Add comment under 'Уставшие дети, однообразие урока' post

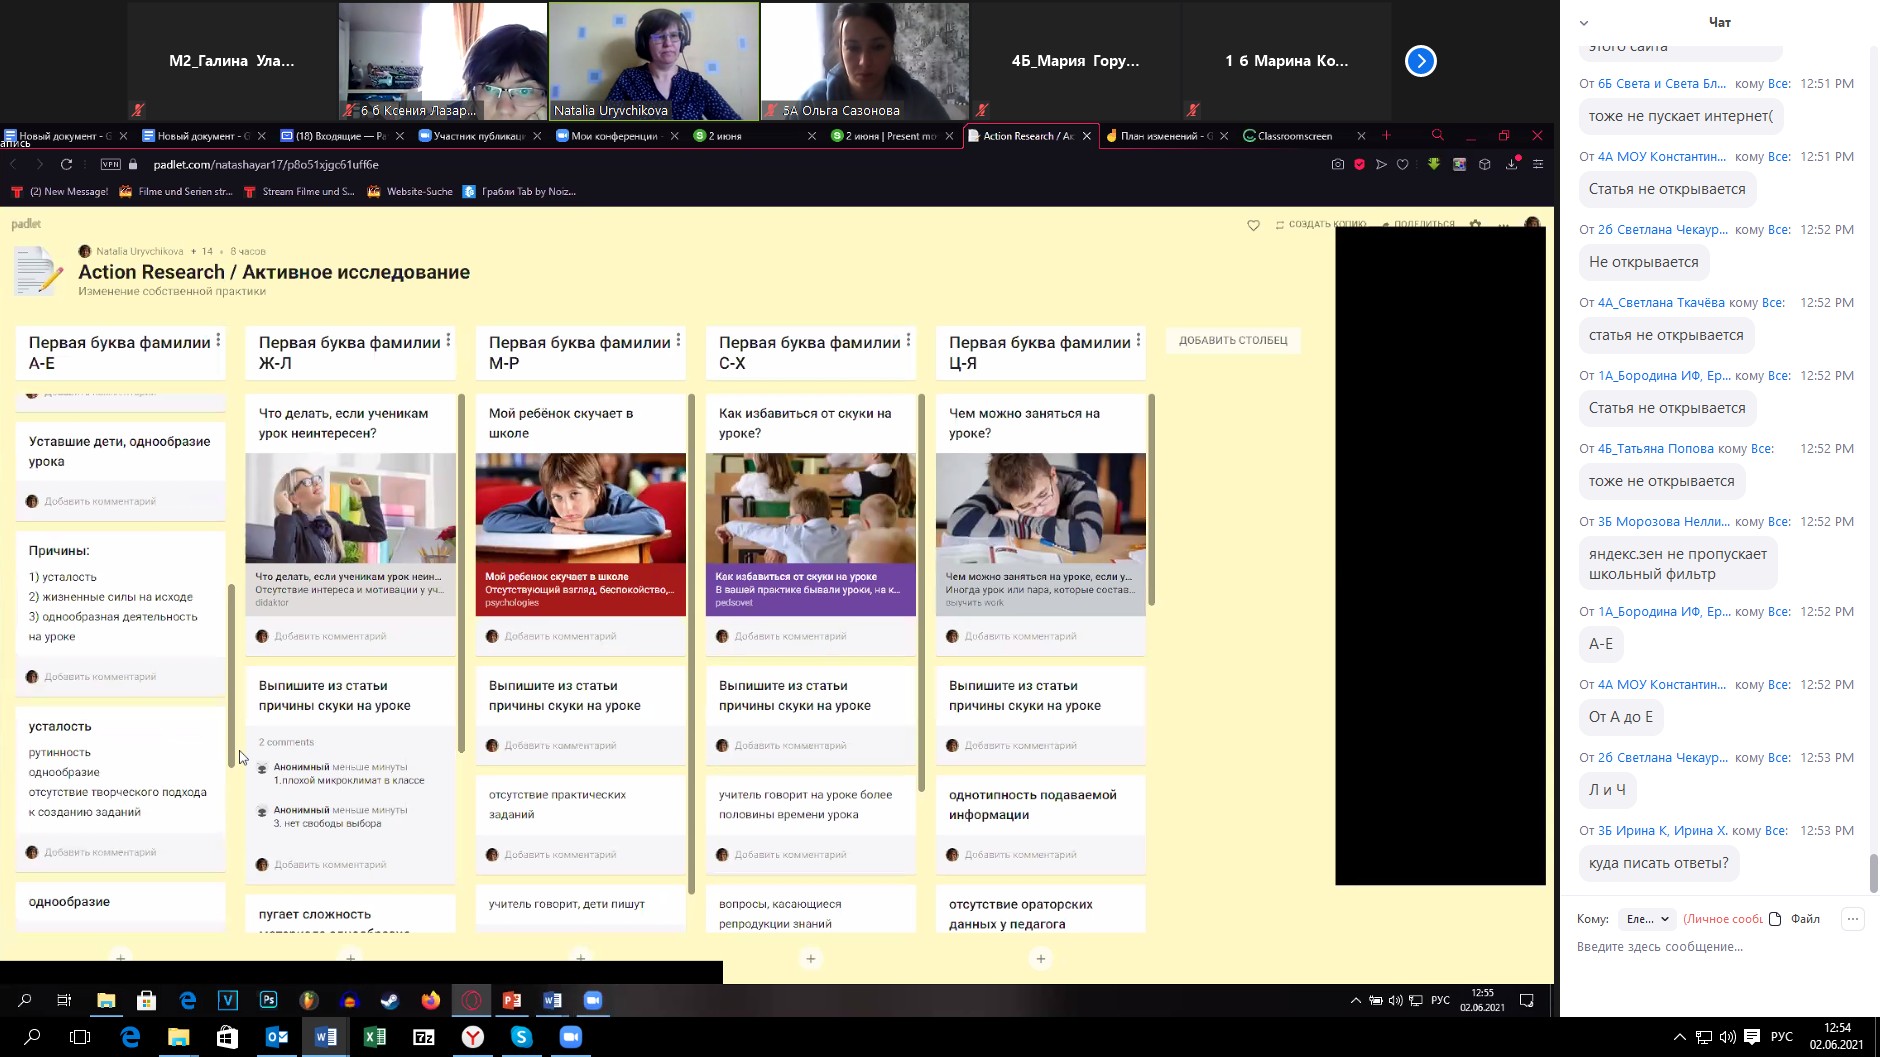tap(100, 501)
